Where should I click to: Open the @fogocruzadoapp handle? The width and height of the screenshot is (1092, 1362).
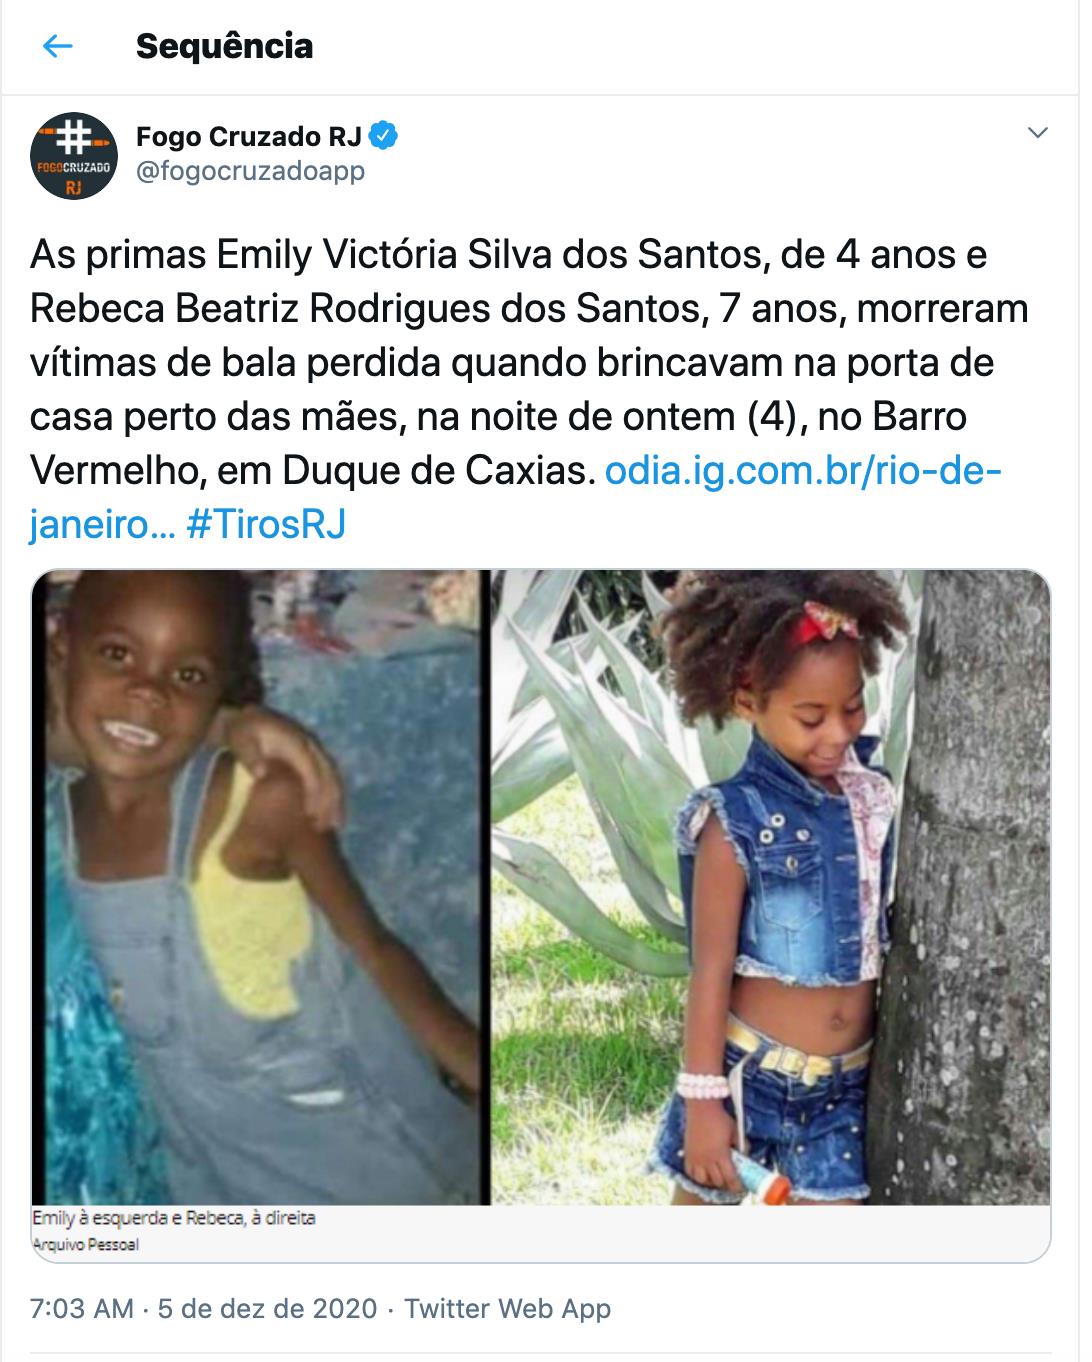(x=250, y=171)
